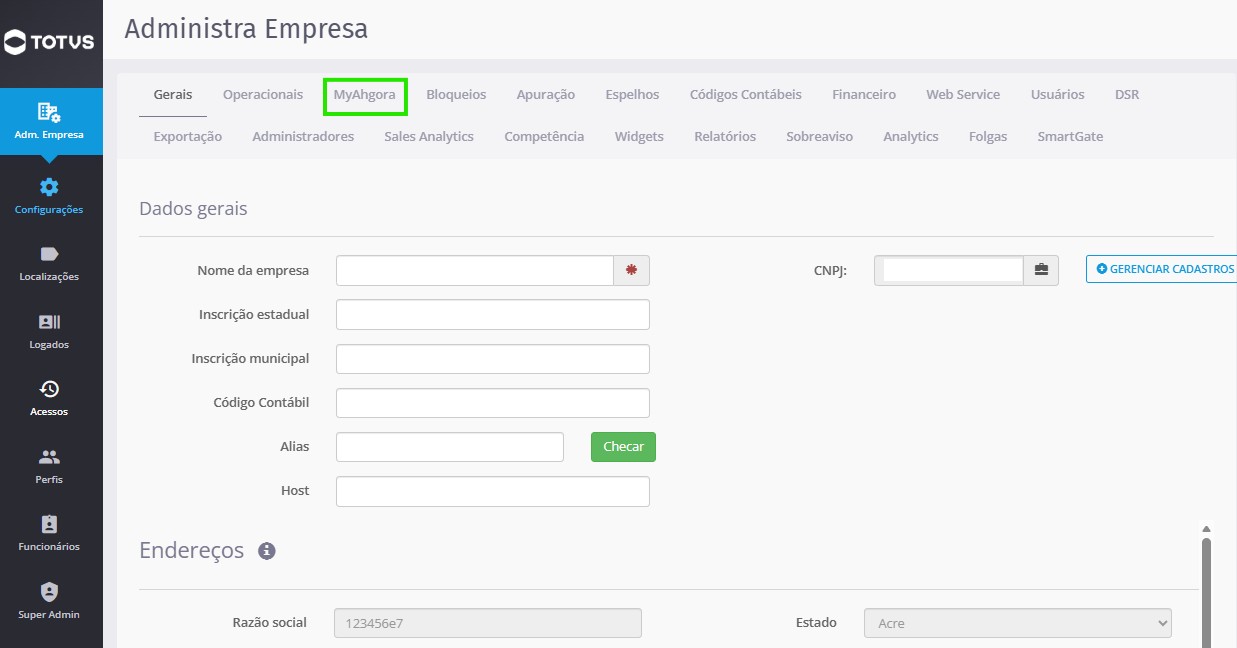The image size is (1237, 648).
Task: Expand the Estado dropdown showing Acre
Action: [1018, 623]
